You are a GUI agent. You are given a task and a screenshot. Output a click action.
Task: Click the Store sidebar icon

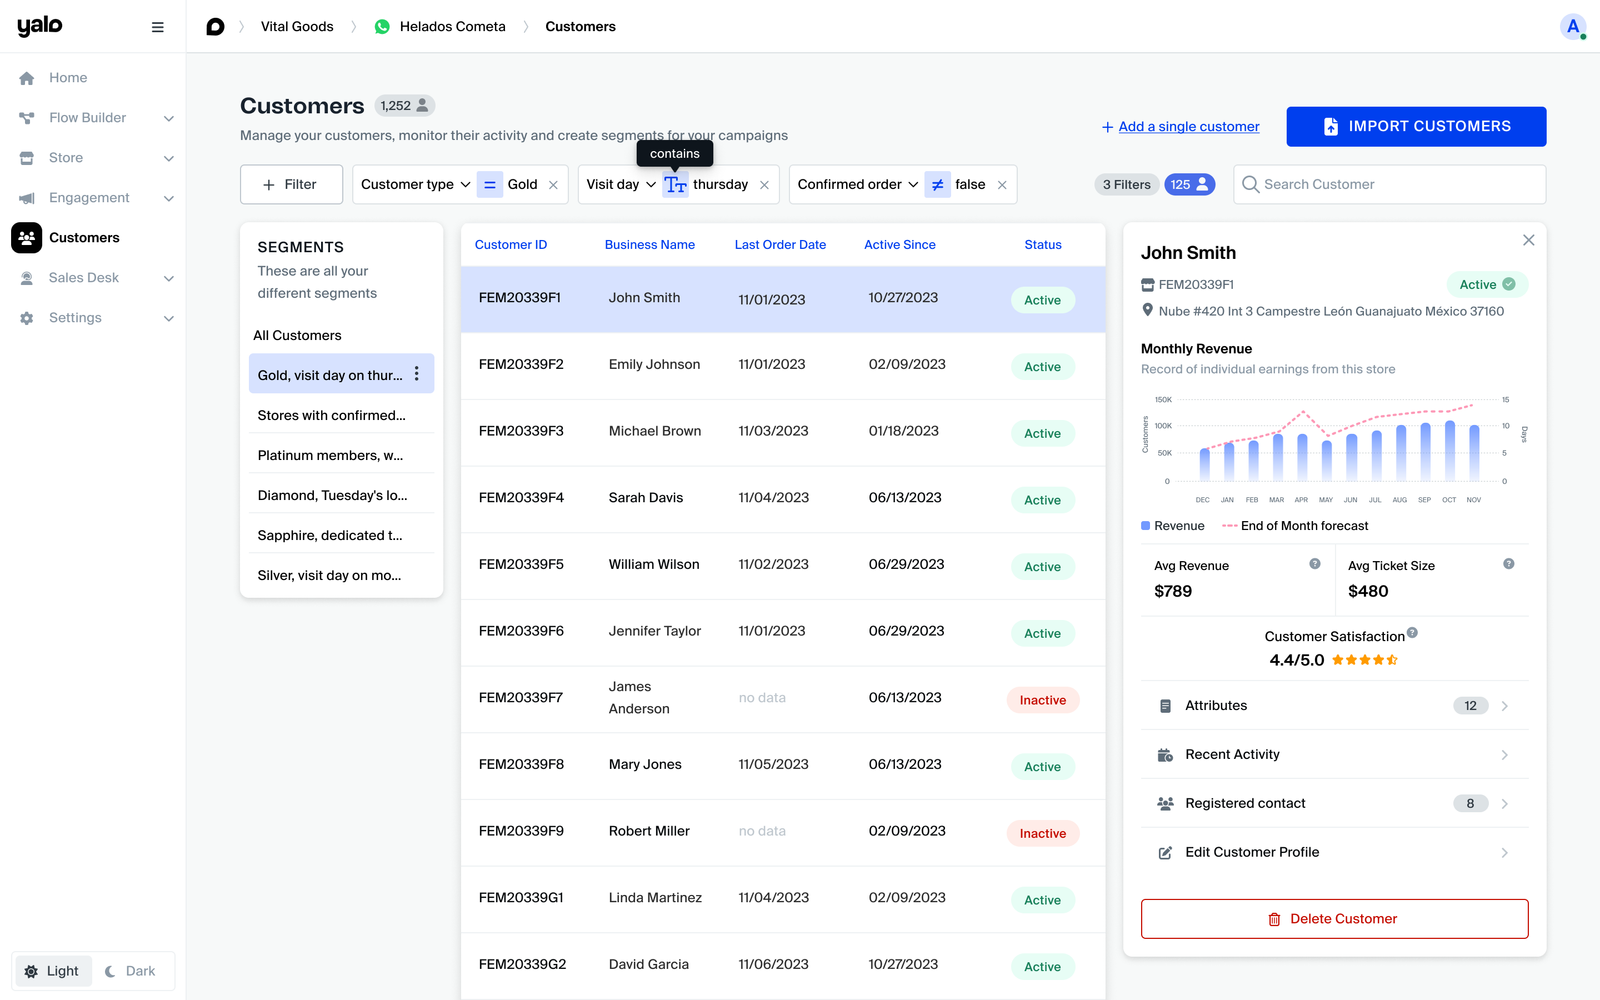point(27,158)
